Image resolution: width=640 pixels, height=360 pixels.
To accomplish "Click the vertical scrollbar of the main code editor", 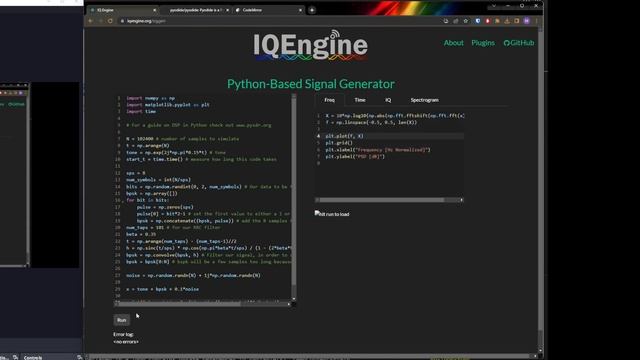I will (293, 197).
